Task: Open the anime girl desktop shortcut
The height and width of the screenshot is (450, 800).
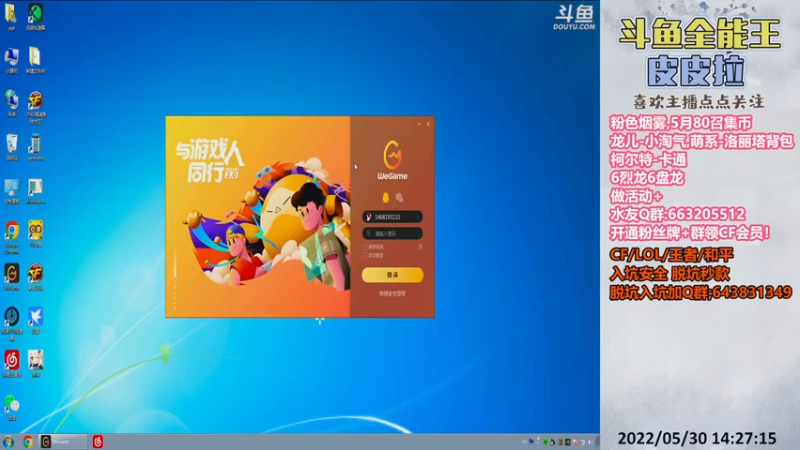Action: pyautogui.click(x=35, y=363)
